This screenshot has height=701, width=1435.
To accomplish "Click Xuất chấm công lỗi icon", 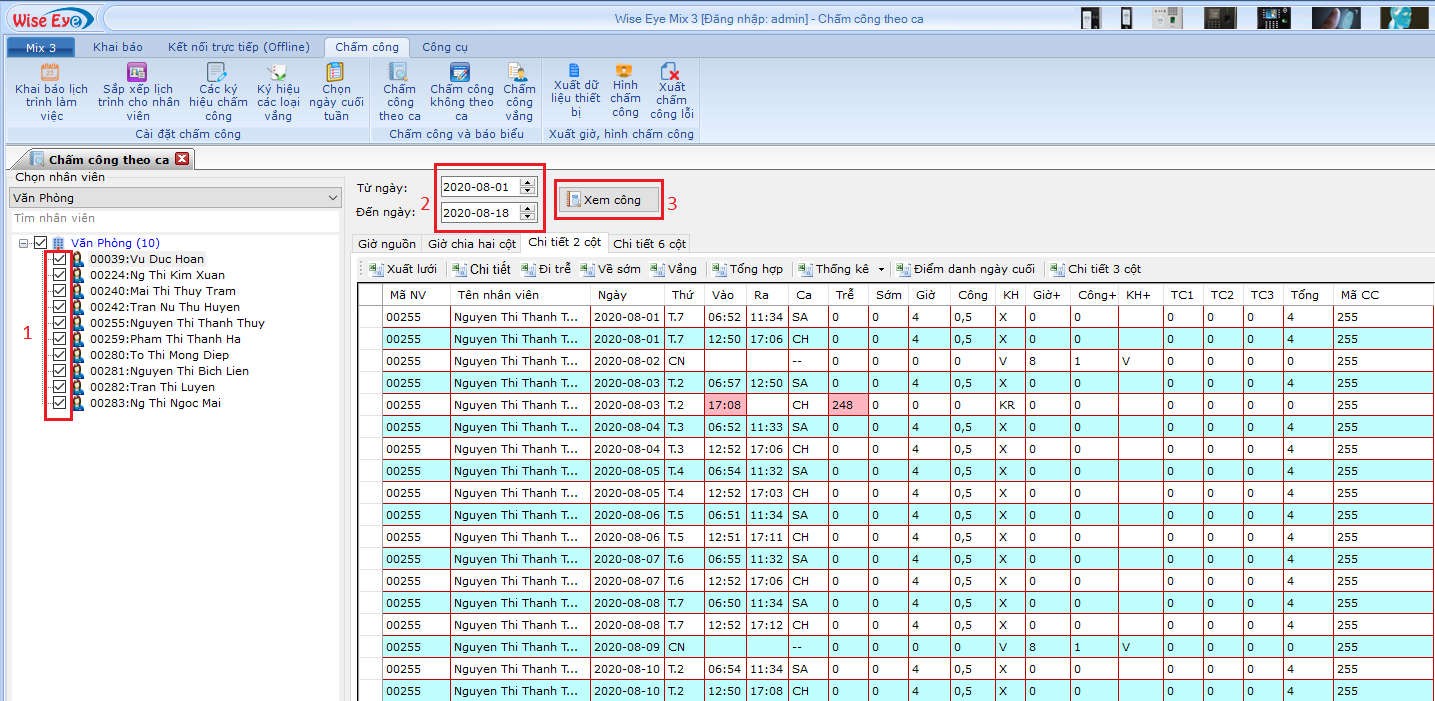I will coord(671,72).
